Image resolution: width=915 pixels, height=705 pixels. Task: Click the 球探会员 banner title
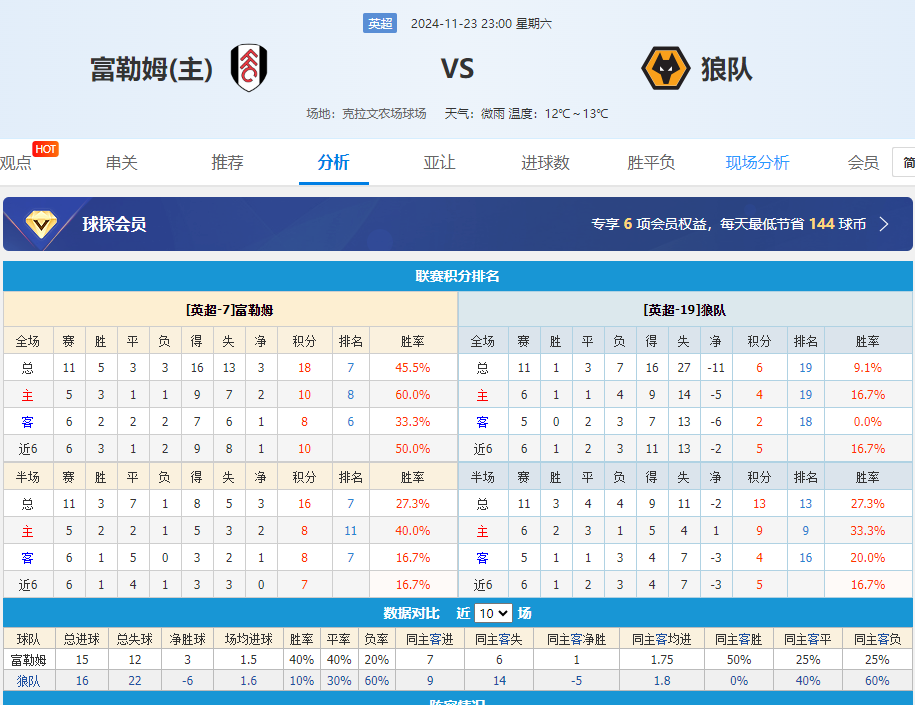(x=114, y=224)
